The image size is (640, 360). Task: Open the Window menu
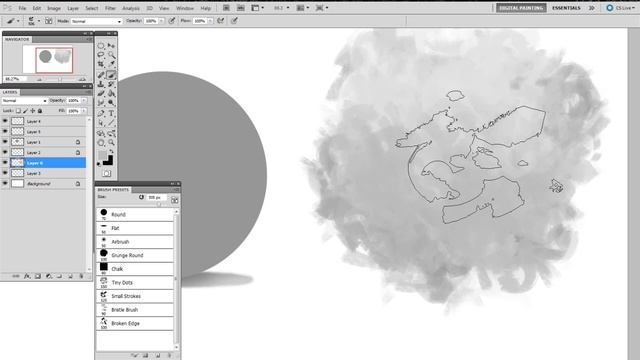click(184, 8)
